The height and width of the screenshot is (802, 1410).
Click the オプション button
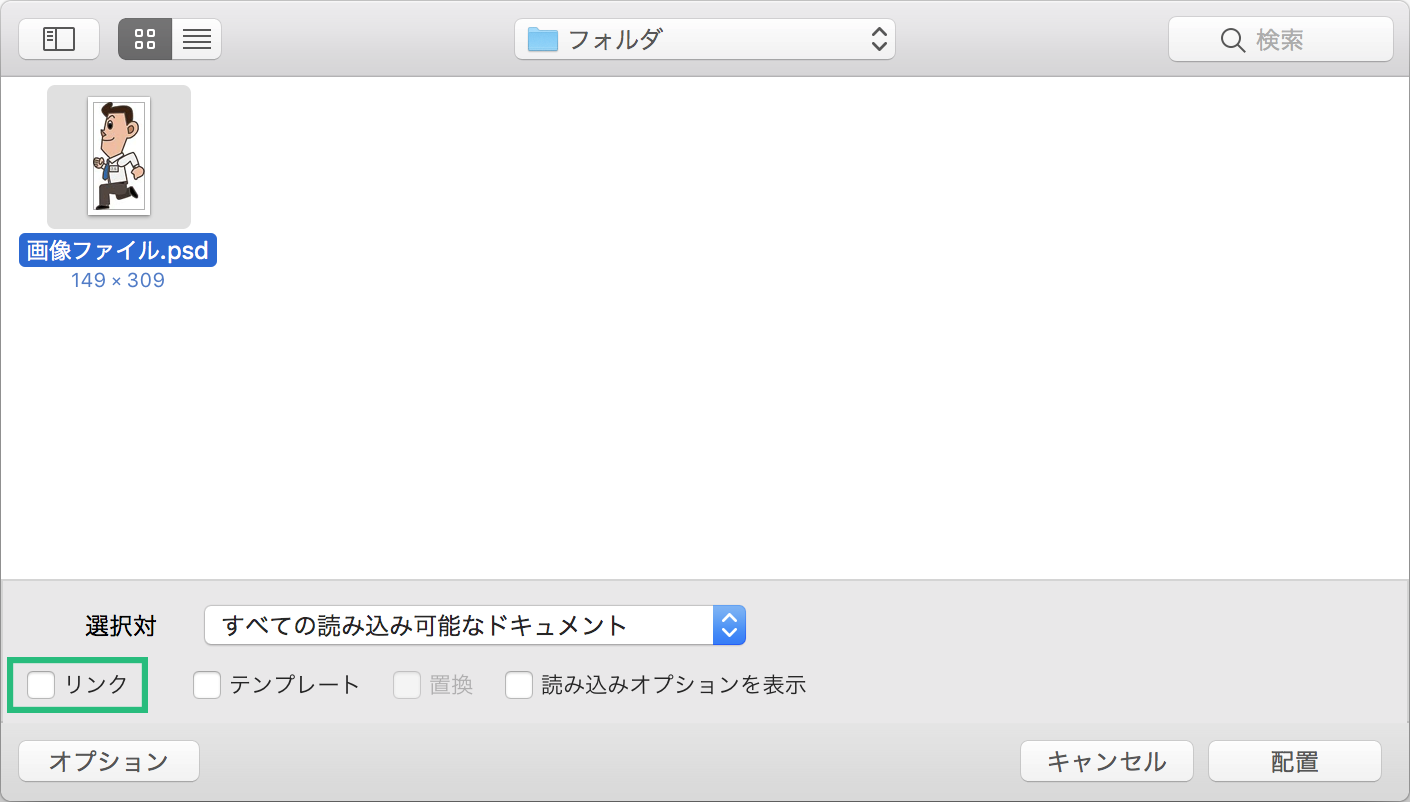tap(108, 760)
